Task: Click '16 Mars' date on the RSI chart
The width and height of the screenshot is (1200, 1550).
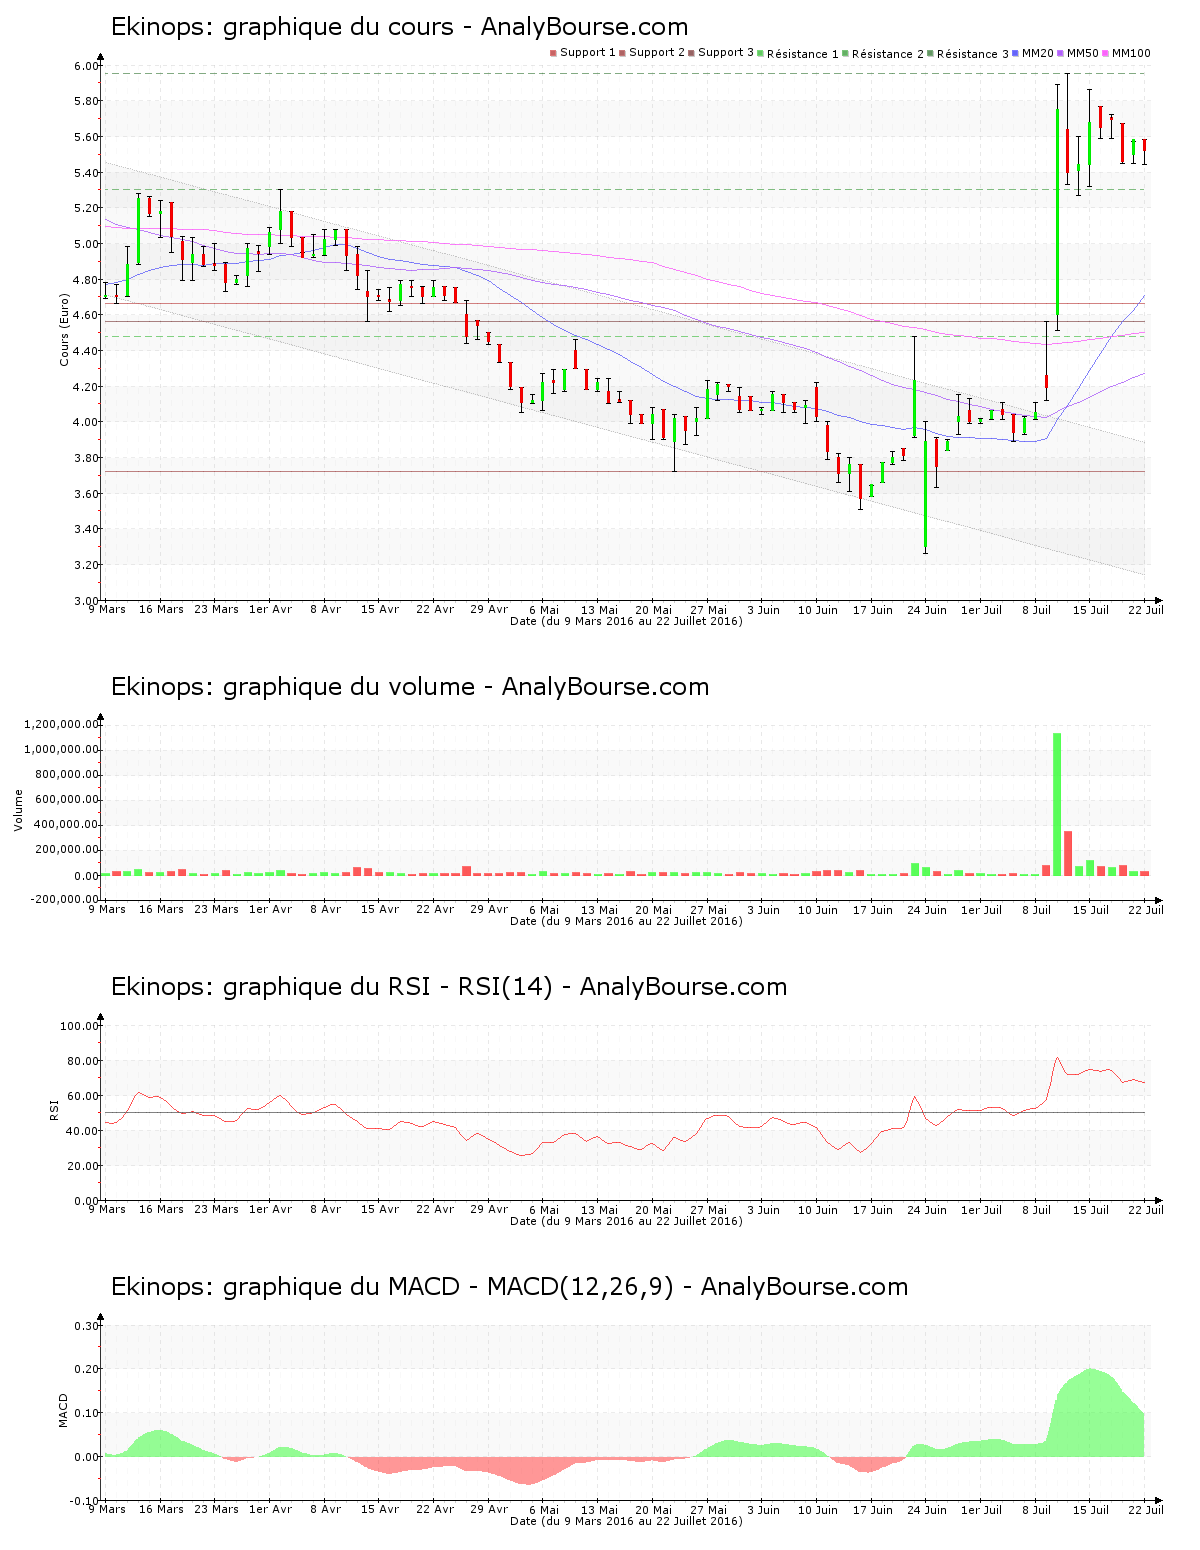Action: [161, 1209]
